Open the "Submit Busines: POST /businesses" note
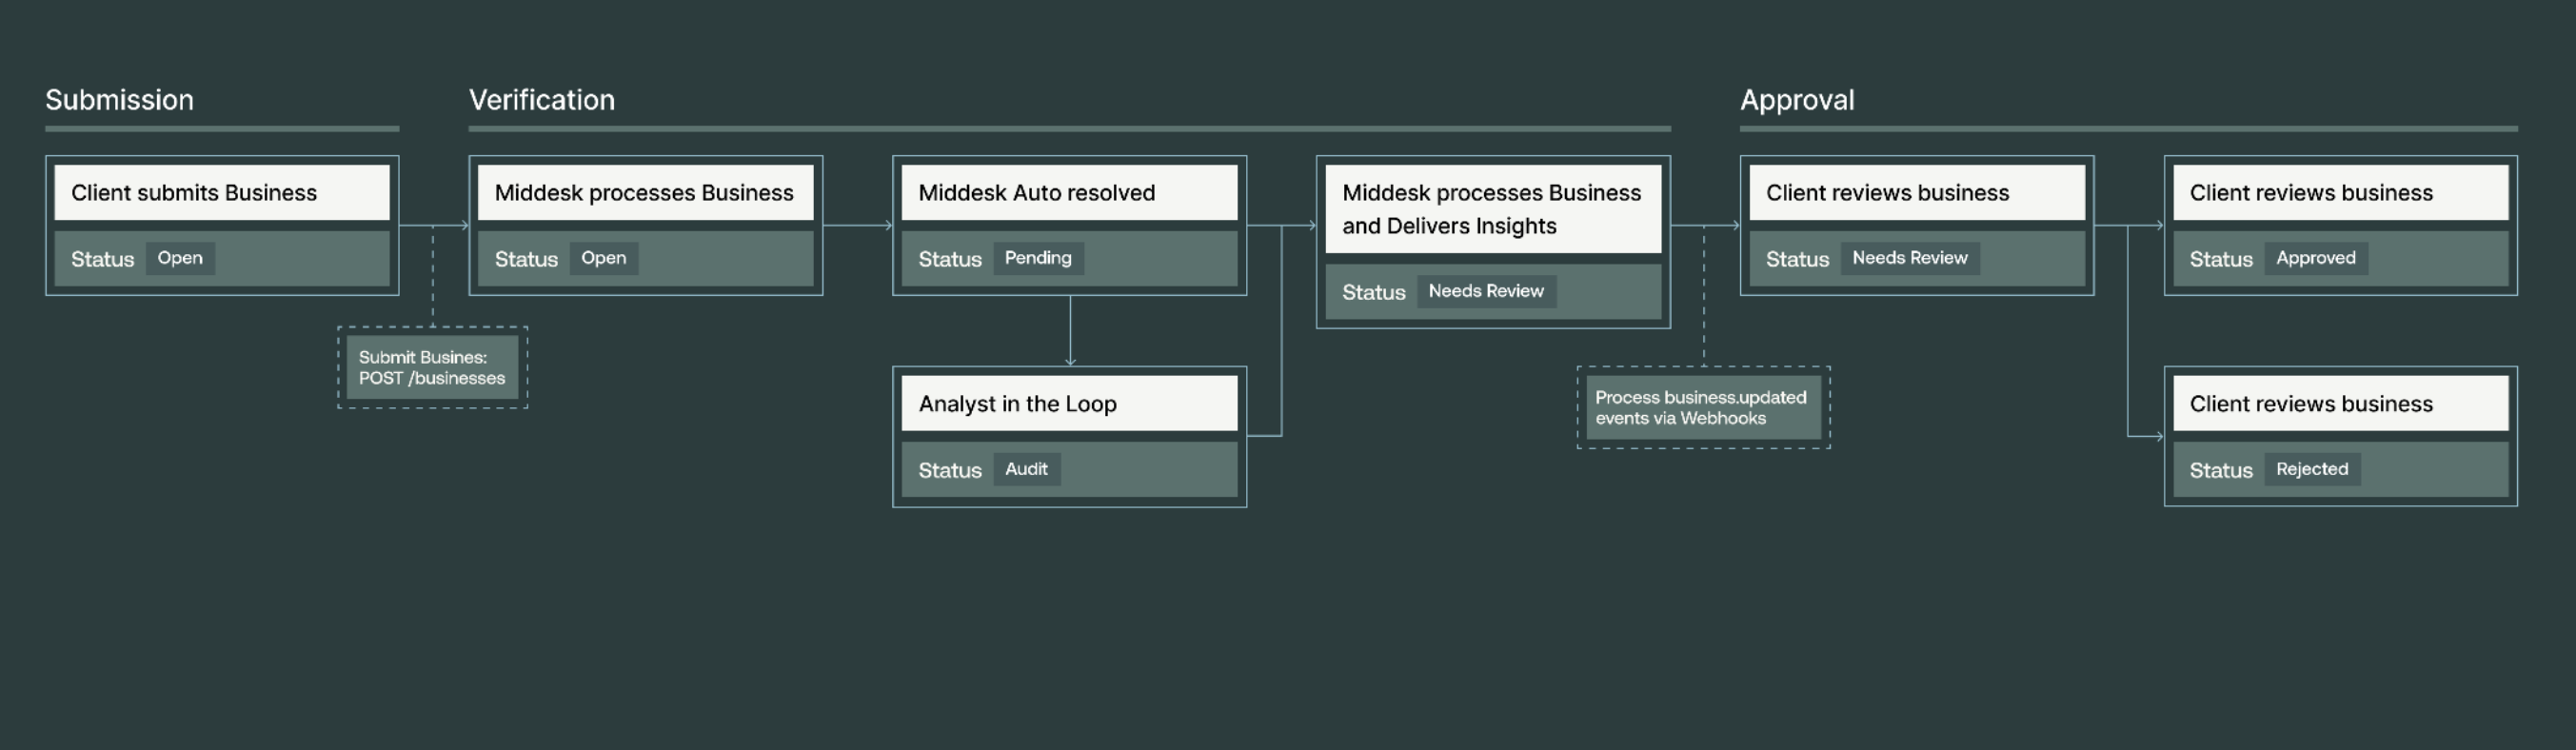Image resolution: width=2576 pixels, height=750 pixels. point(432,368)
